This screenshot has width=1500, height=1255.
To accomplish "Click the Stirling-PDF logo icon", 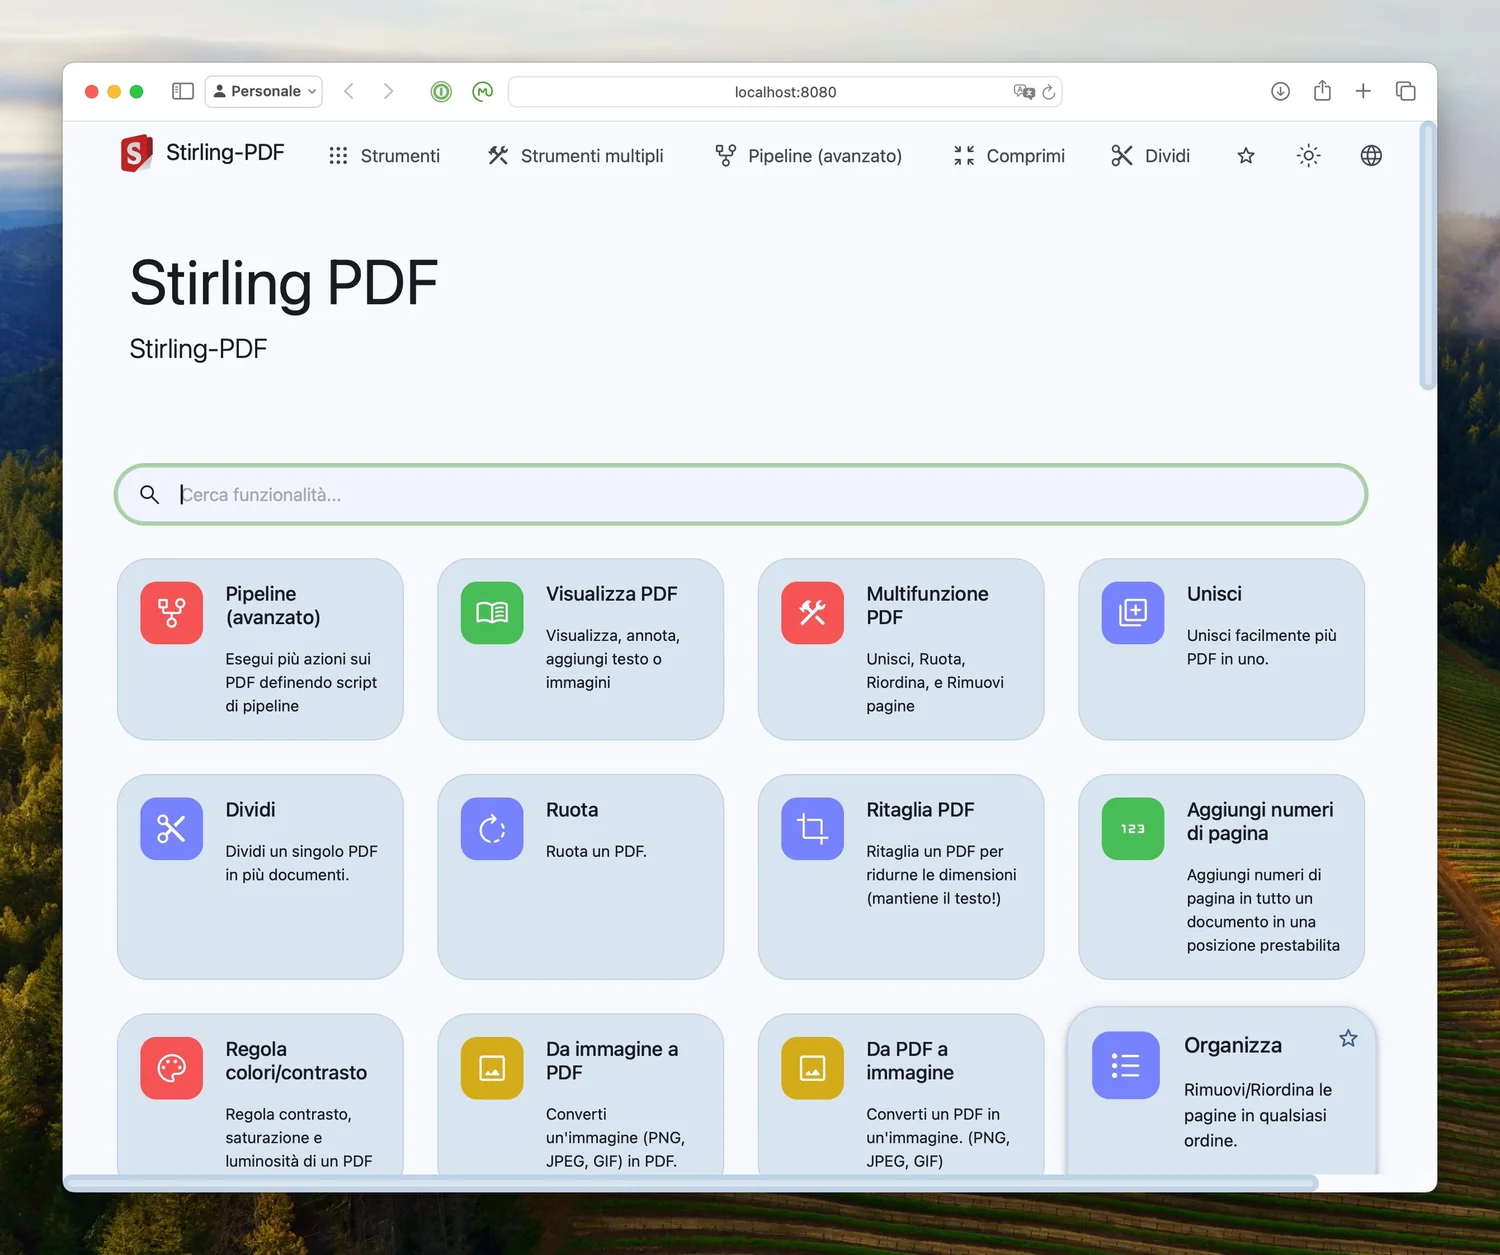I will (136, 153).
